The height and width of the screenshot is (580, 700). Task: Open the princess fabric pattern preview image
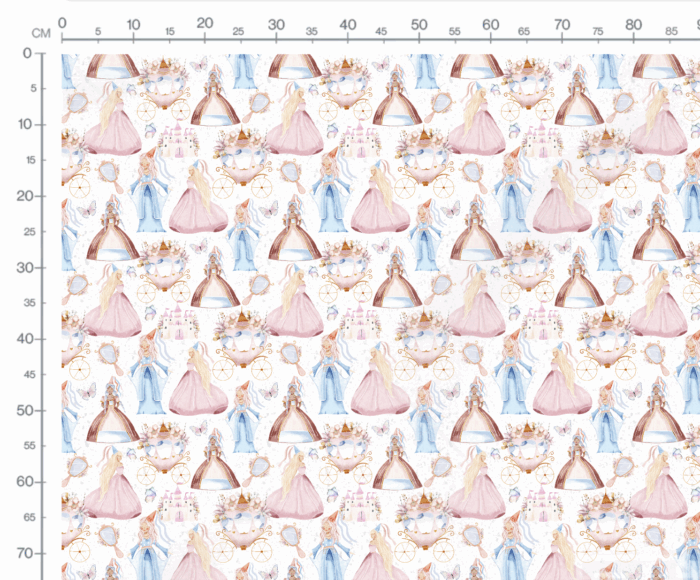pos(381,317)
